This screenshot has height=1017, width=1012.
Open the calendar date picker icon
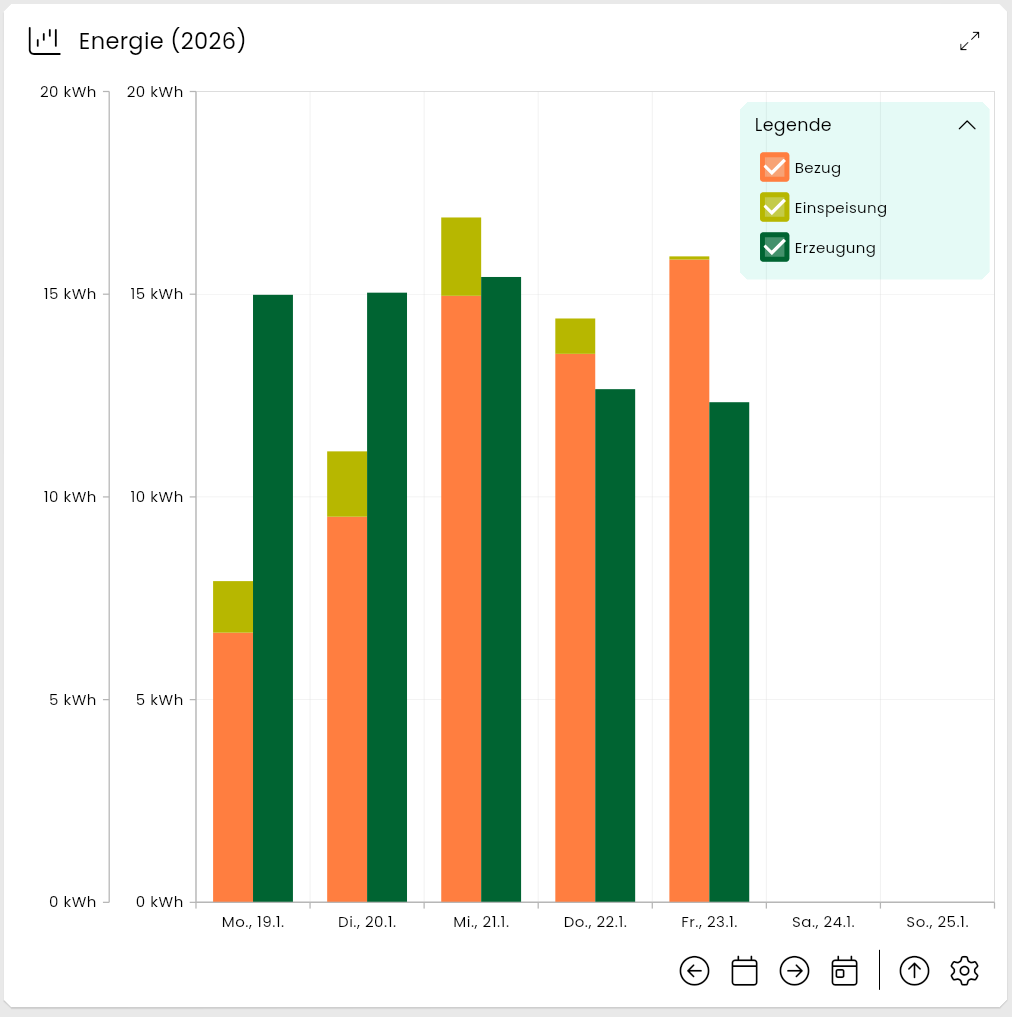point(744,971)
